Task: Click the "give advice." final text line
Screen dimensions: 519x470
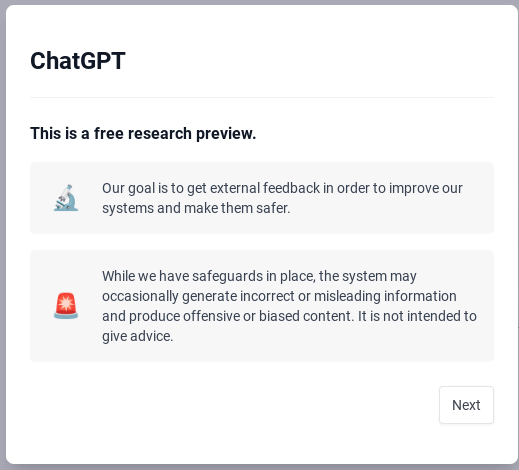Action: (137, 336)
